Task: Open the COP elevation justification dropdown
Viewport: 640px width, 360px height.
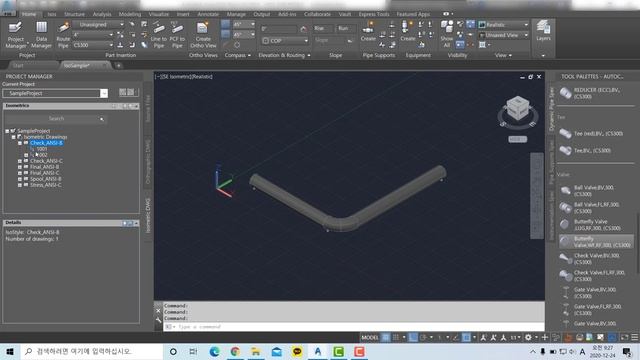Action: 284,41
